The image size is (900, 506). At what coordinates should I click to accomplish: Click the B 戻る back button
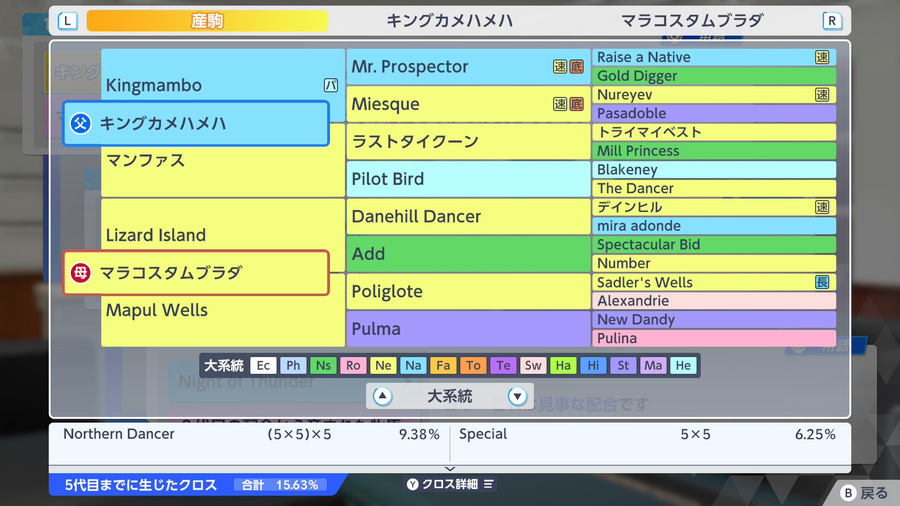(x=863, y=493)
